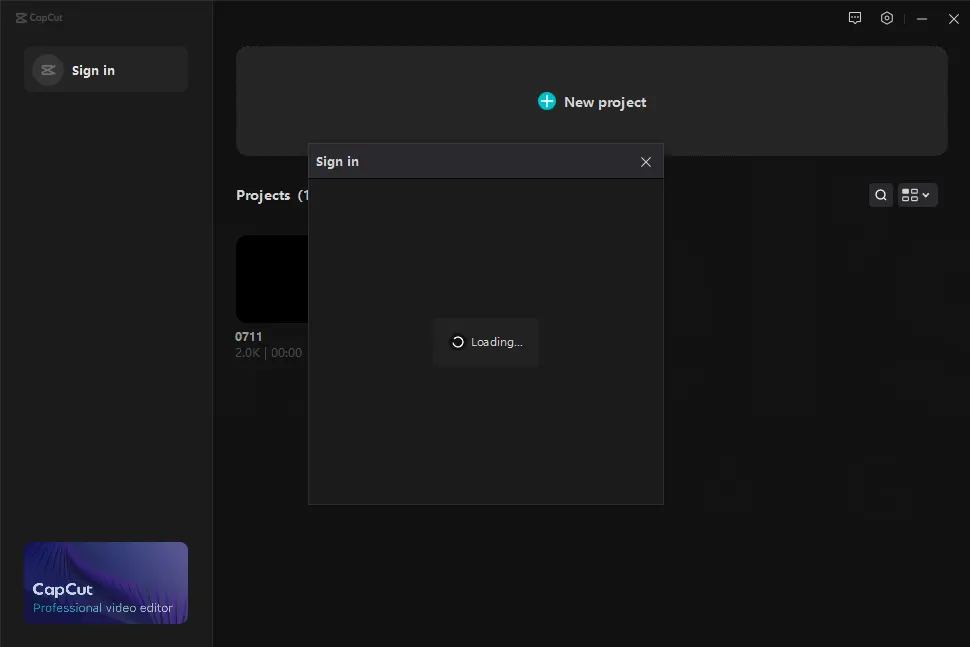This screenshot has height=647, width=970.
Task: Close the CapCut window
Action: (953, 19)
